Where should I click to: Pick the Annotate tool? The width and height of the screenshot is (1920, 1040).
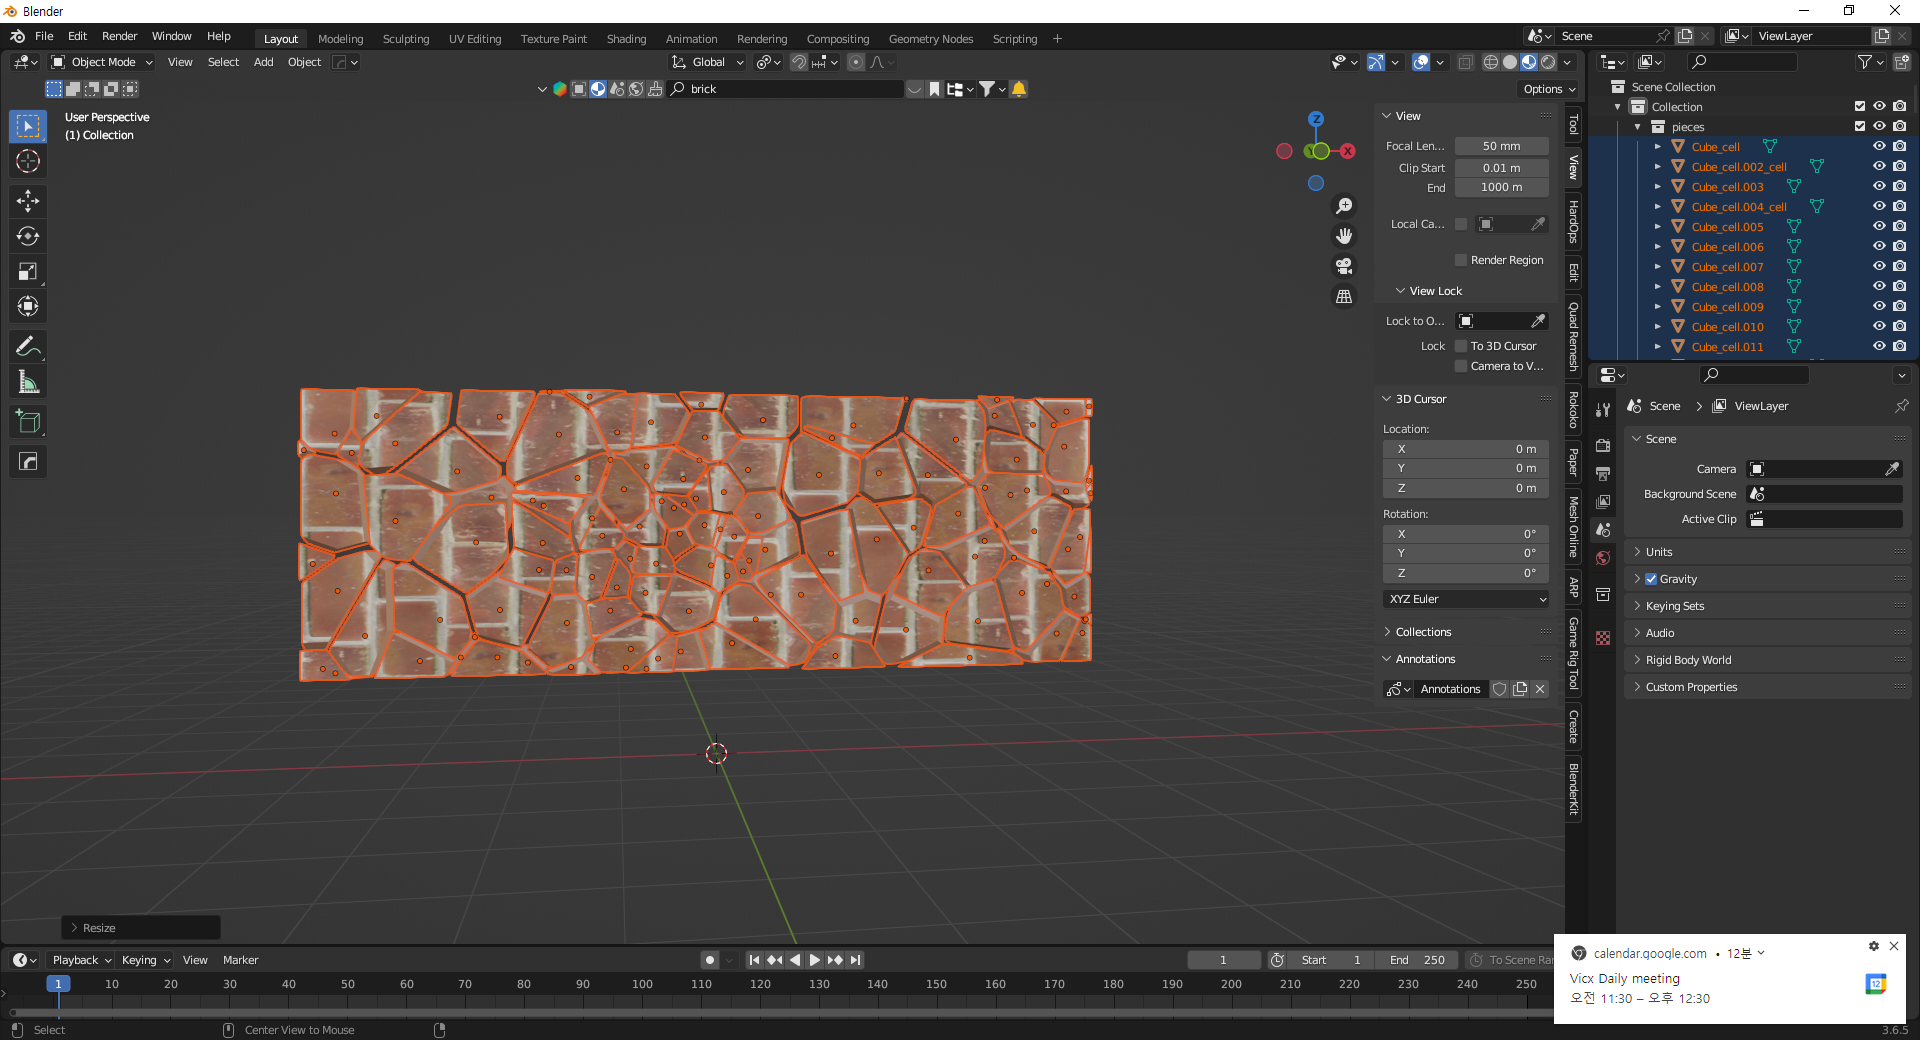tap(28, 346)
